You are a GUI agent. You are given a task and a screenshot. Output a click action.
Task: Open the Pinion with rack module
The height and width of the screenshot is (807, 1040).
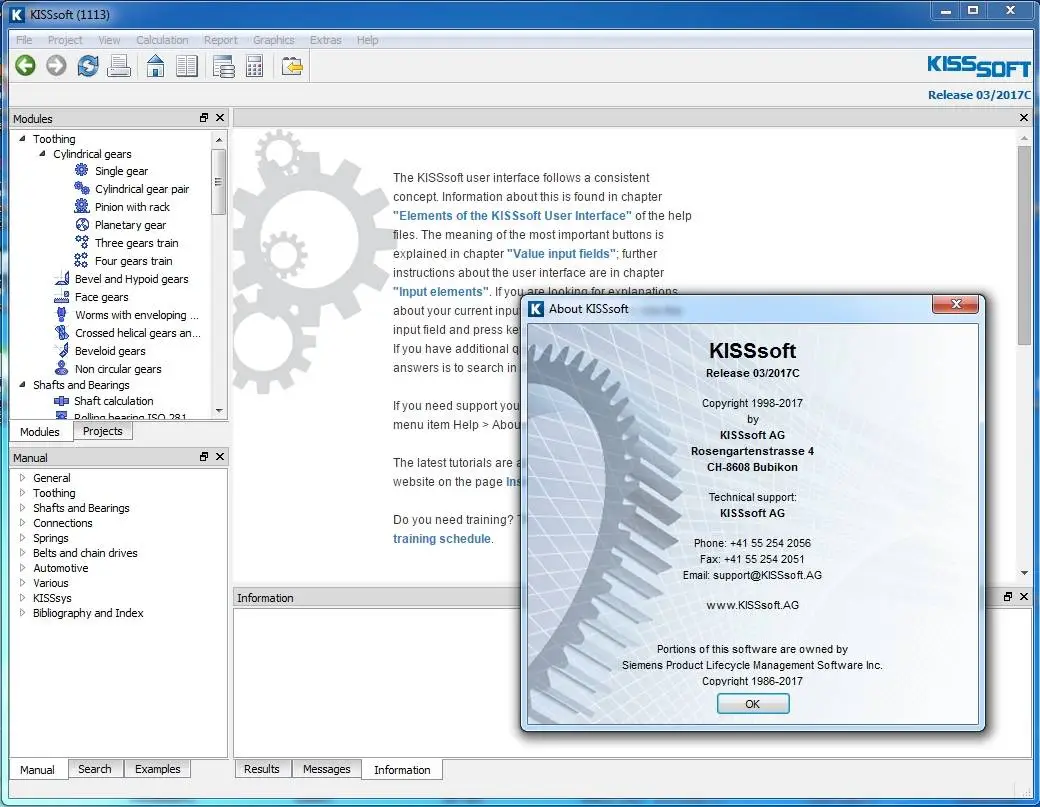pos(132,207)
